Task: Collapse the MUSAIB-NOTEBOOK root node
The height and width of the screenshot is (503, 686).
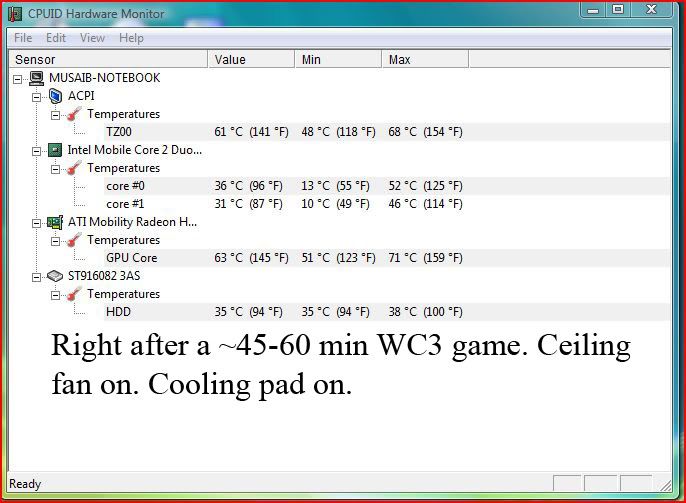Action: (x=18, y=79)
